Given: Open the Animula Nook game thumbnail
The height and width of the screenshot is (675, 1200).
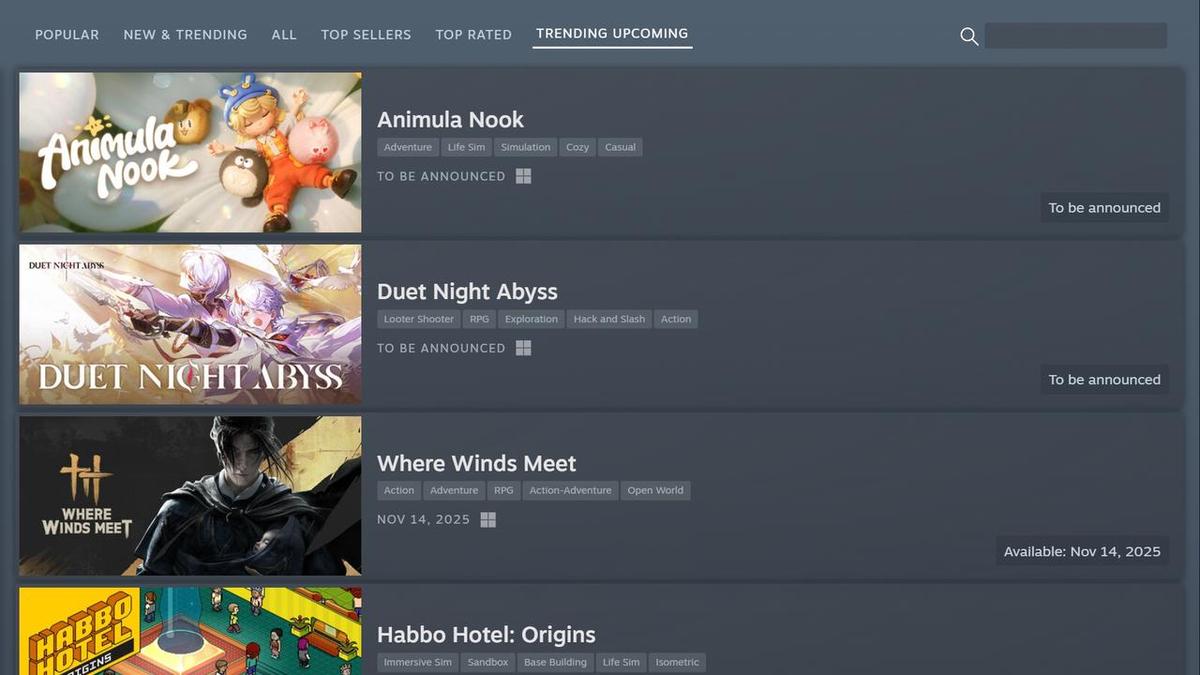Looking at the screenshot, I should [x=190, y=152].
